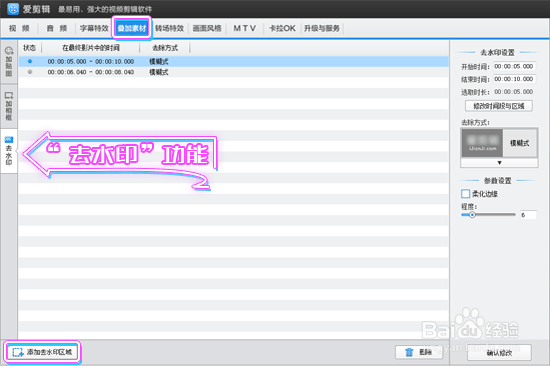Viewport: 550px width, 366px height.
Task: Open the 加贴图 sidebar tab
Action: [x=9, y=62]
